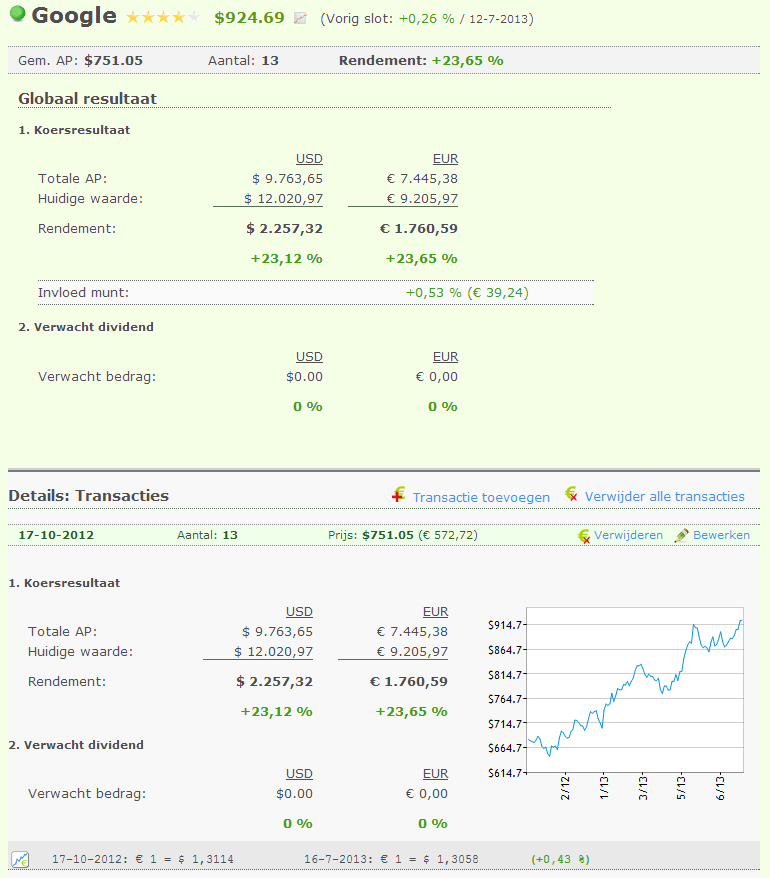Click the transaction date 17-10-2012
The image size is (770, 878).
56,535
